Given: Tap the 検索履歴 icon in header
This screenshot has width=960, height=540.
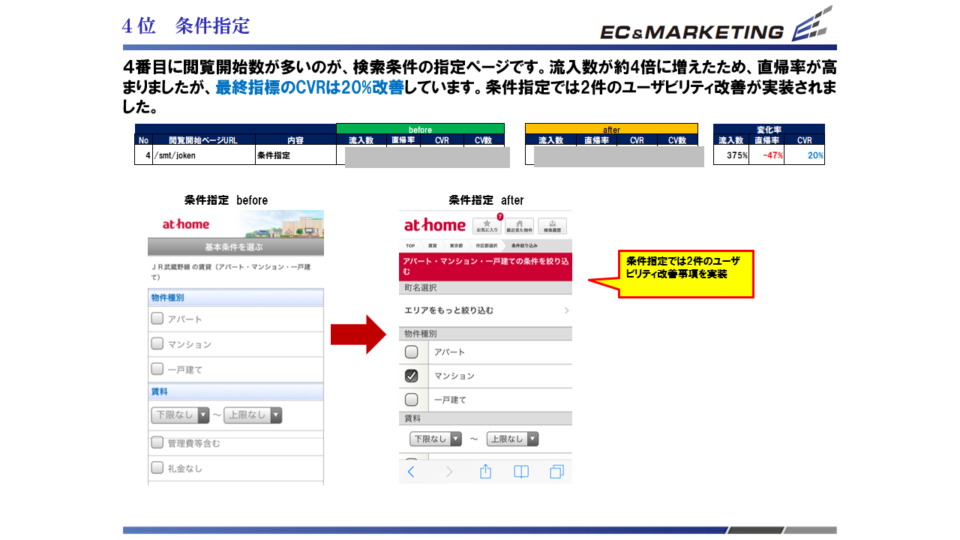Looking at the screenshot, I should coord(552,225).
